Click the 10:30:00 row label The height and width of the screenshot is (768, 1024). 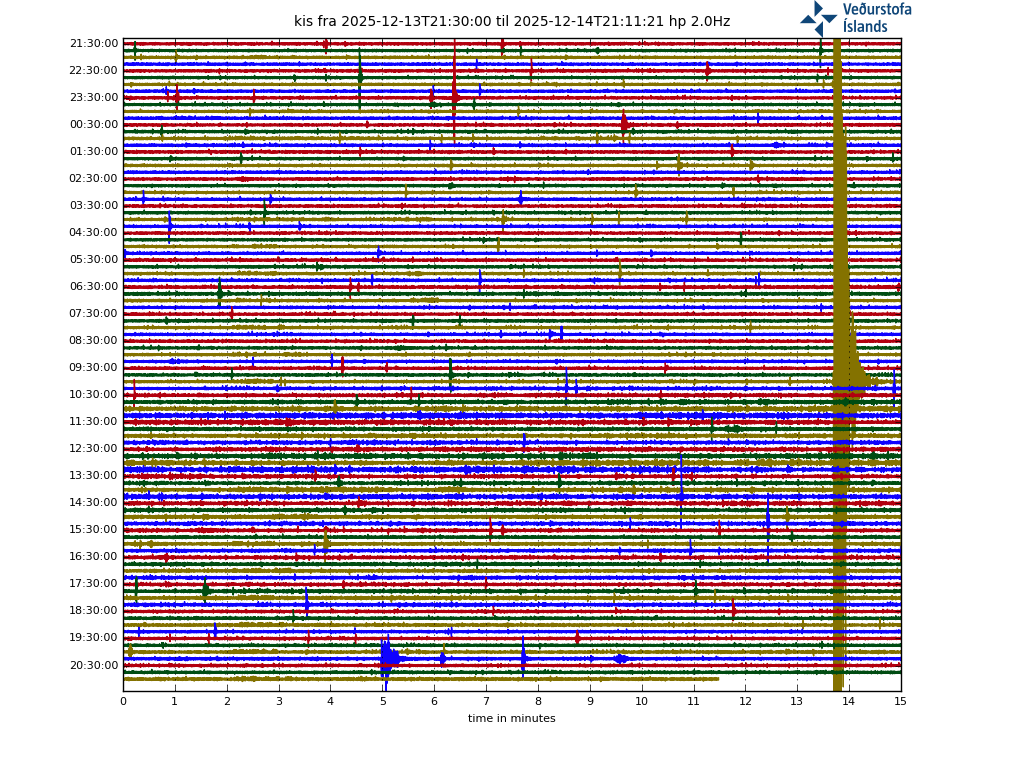[94, 395]
